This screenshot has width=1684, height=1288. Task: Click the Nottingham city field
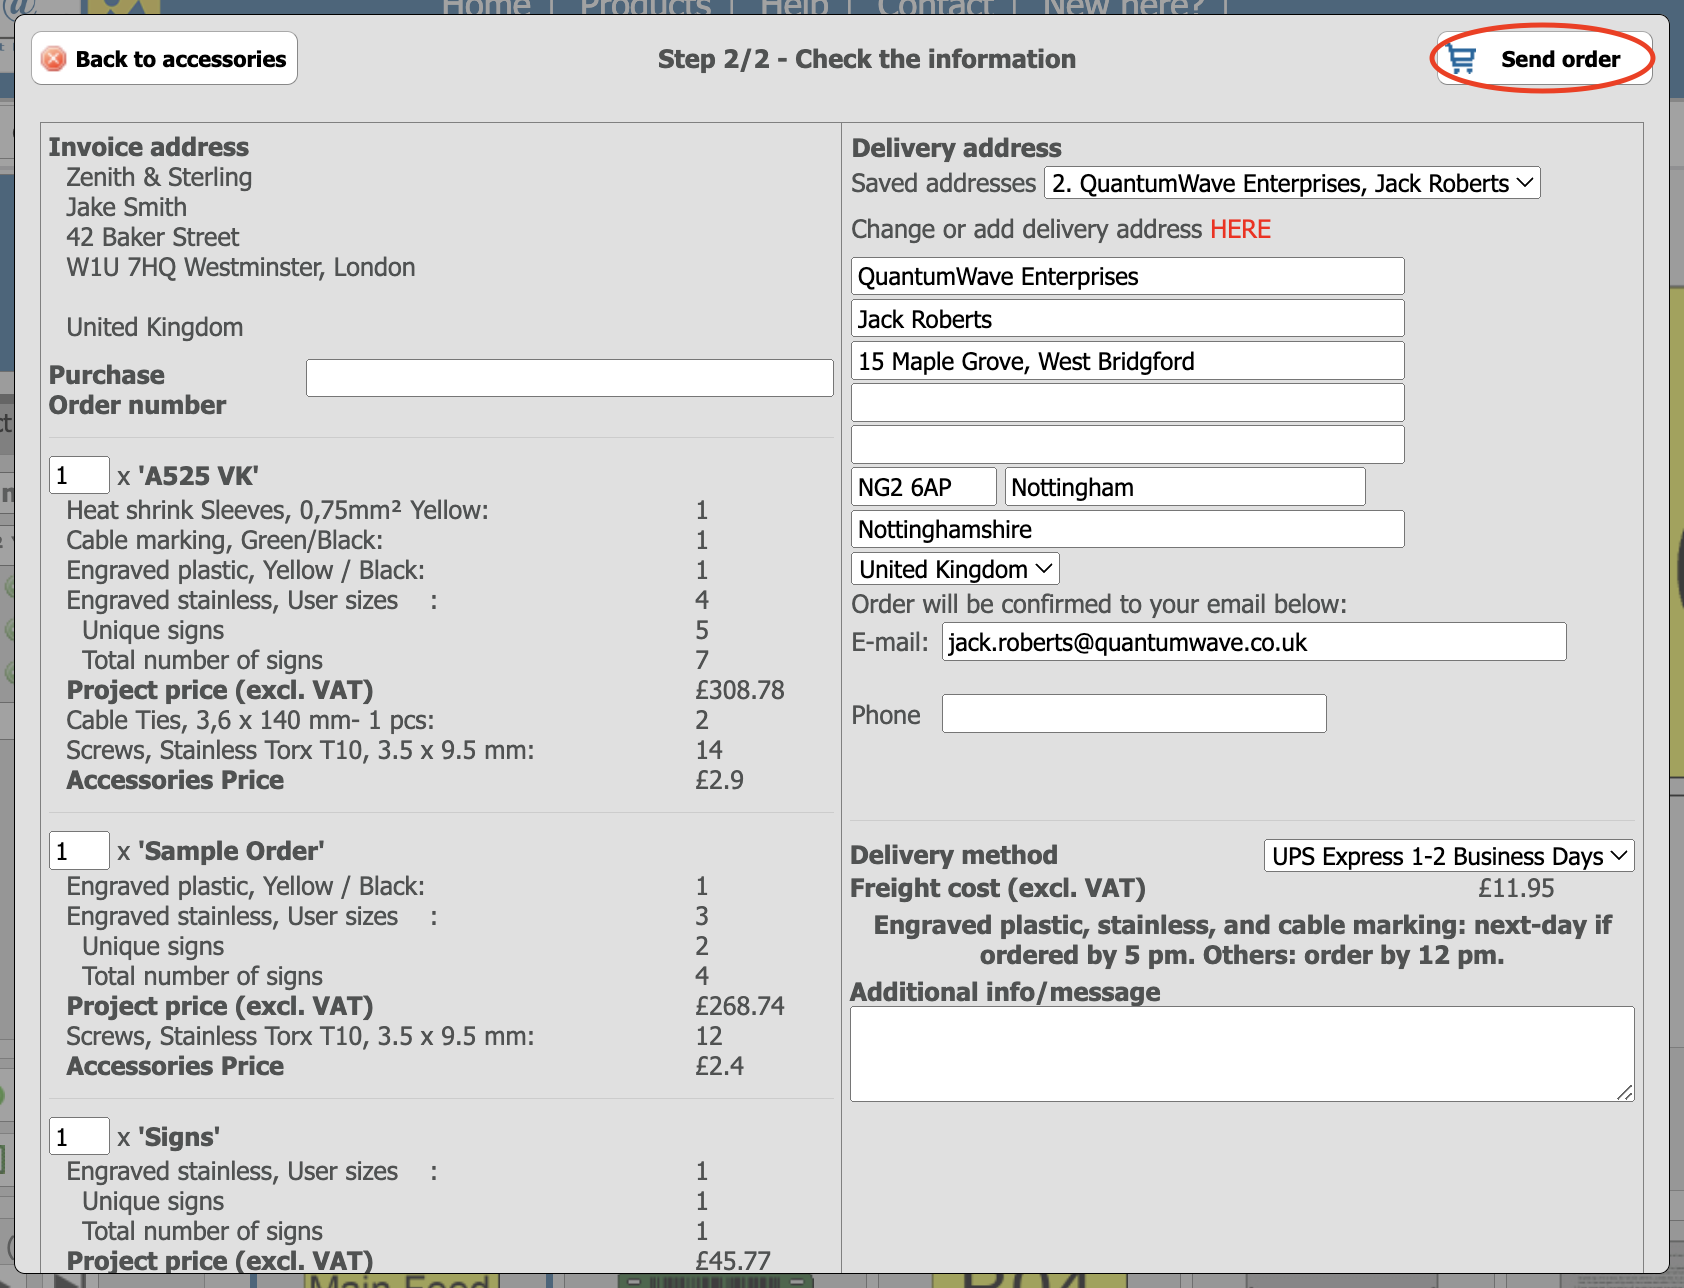(x=1185, y=487)
